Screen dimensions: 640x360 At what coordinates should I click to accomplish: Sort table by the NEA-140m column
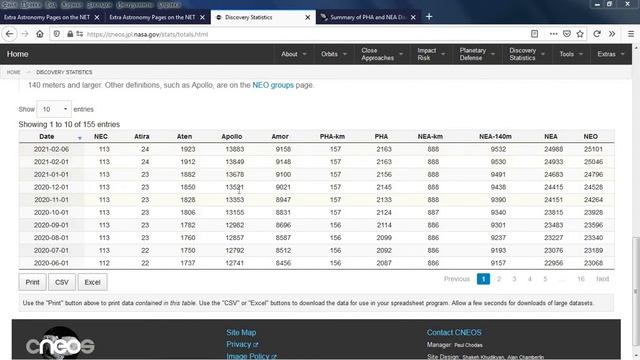[495, 136]
